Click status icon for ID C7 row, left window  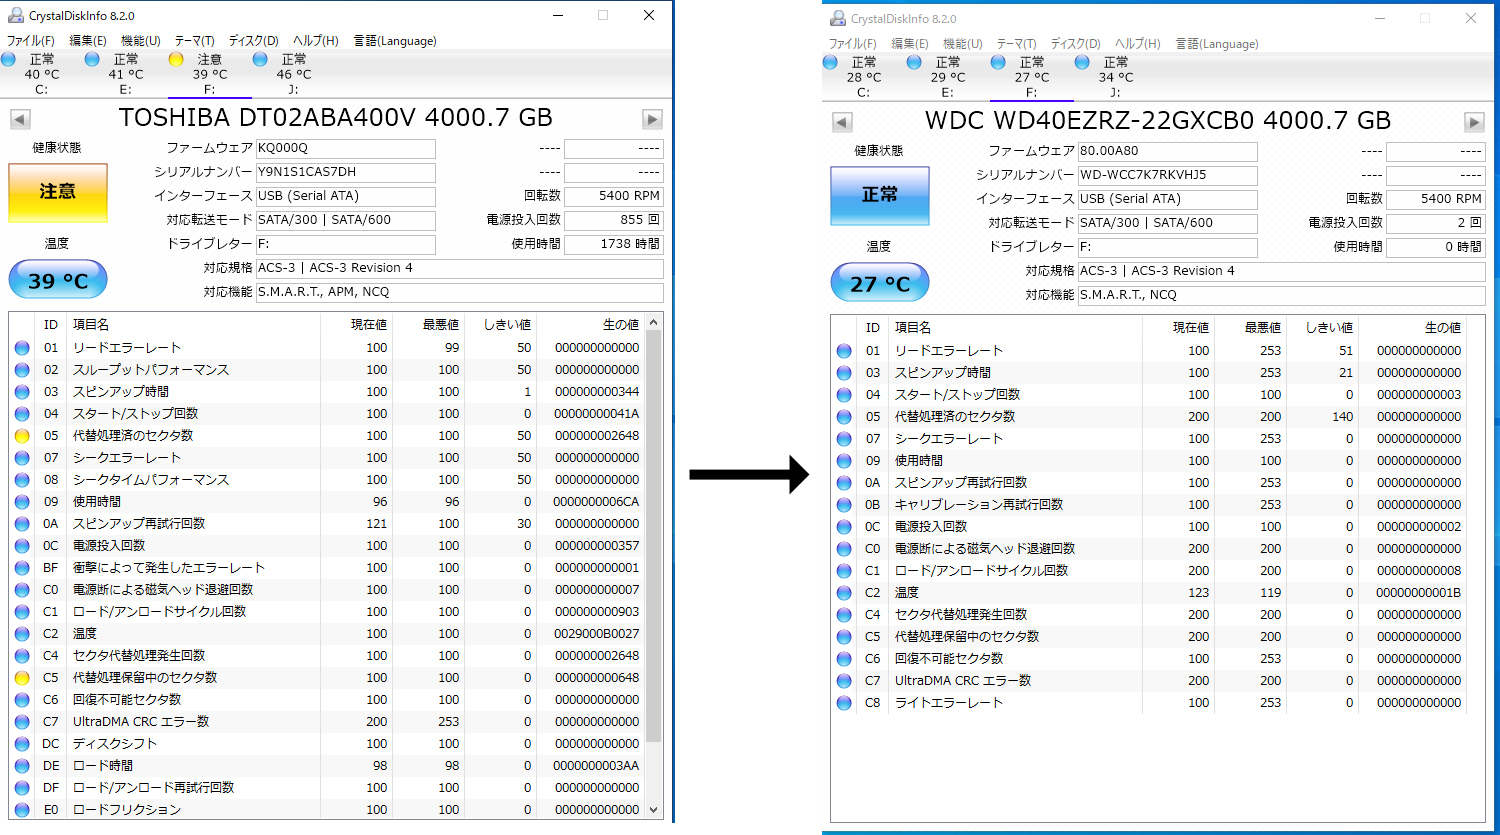point(22,722)
